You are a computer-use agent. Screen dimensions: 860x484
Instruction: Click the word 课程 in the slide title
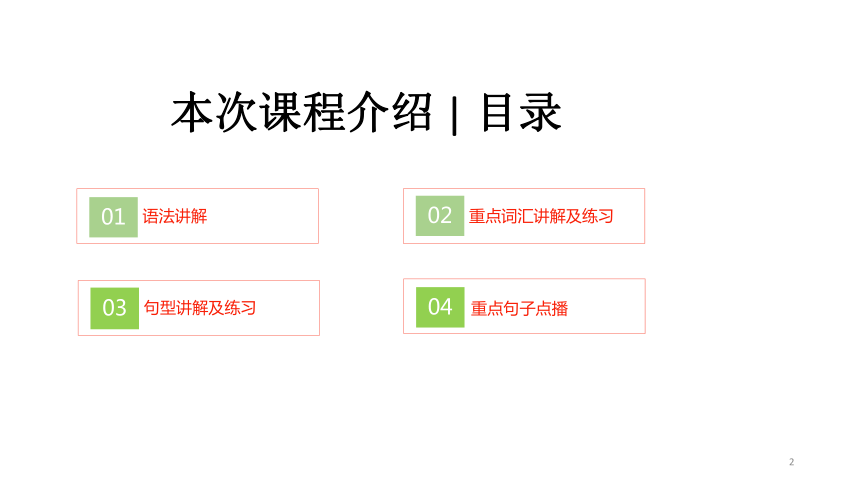pos(302,112)
